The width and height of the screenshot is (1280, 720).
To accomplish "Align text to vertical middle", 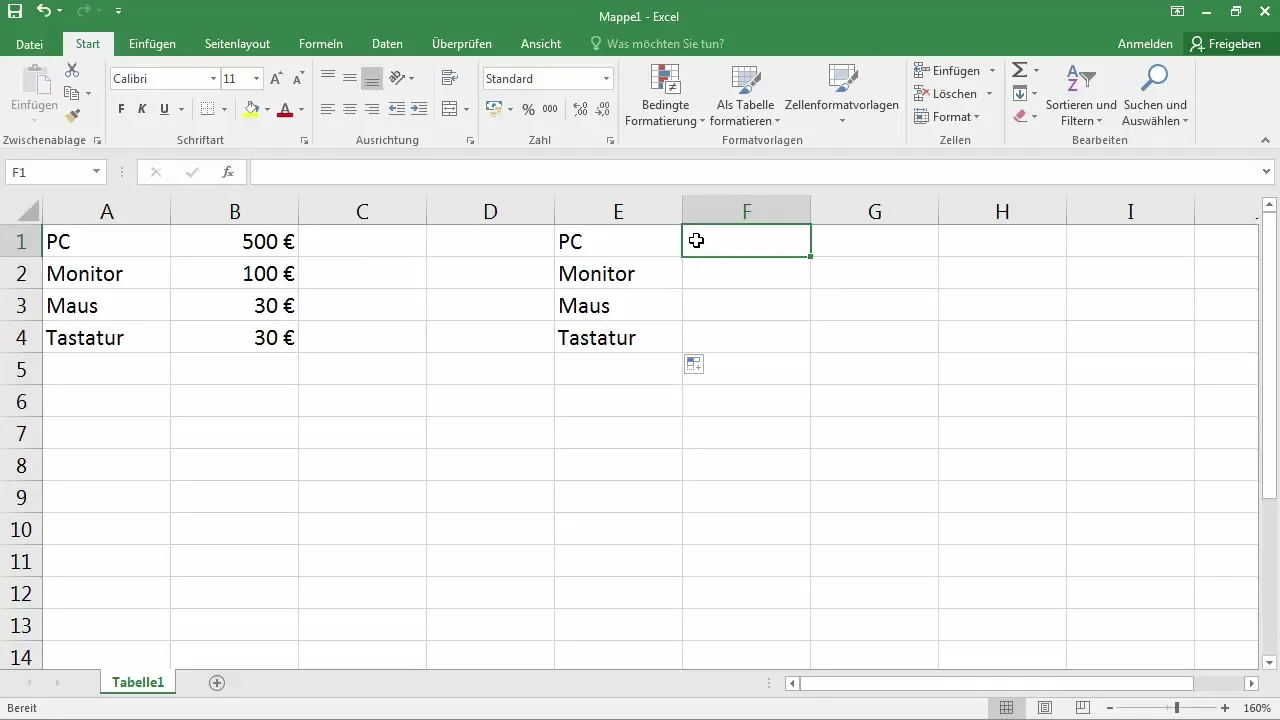I will point(349,78).
